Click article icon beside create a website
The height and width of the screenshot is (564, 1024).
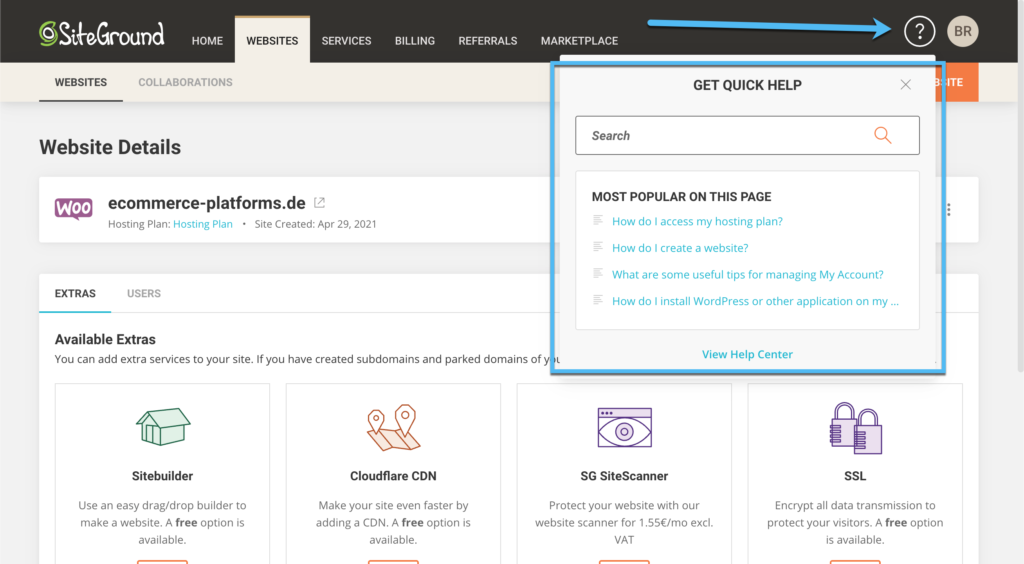[x=598, y=247]
